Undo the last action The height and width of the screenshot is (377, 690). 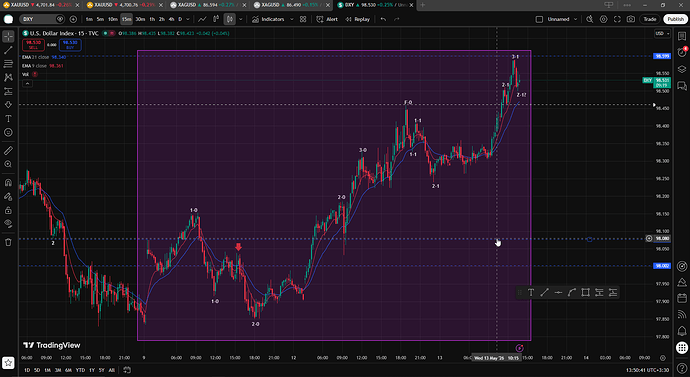pos(383,19)
